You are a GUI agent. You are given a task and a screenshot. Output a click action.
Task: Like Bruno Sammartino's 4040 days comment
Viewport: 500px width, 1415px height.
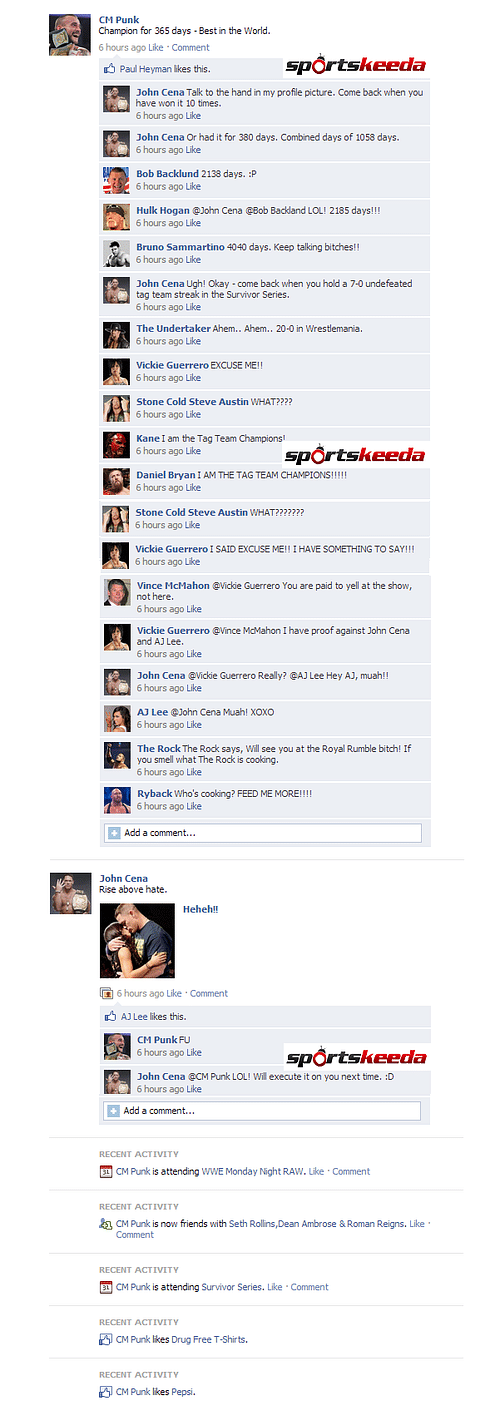[x=193, y=259]
